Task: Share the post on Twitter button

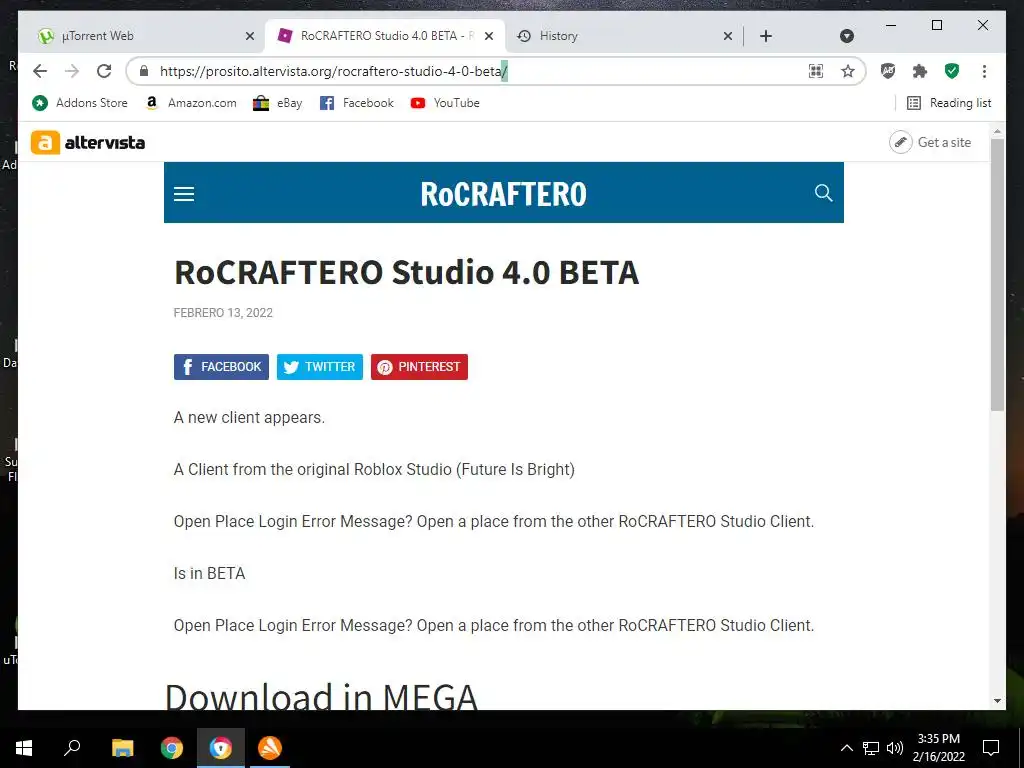Action: point(320,367)
